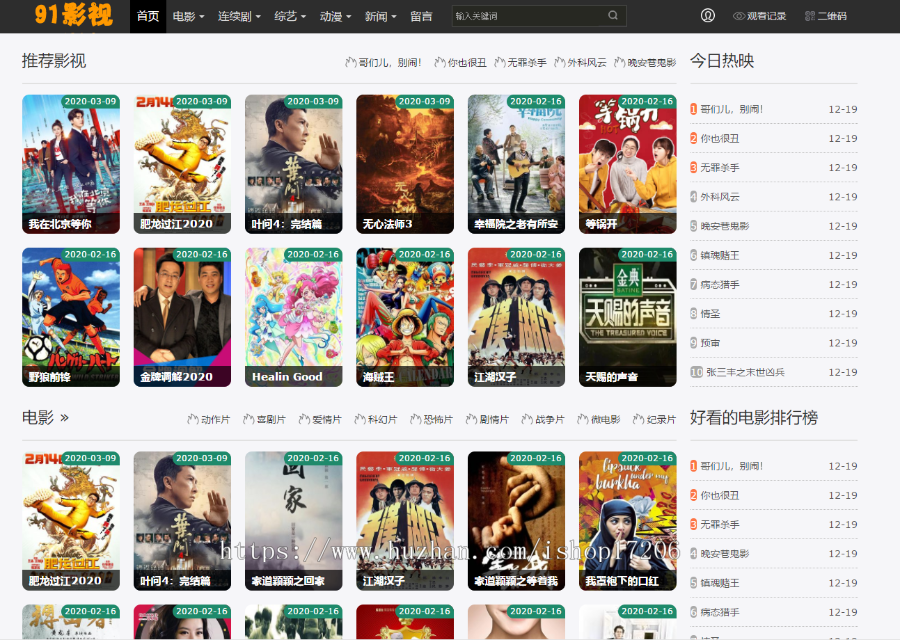Screen dimensions: 900x640
Task: Open the user account icon
Action: point(708,15)
